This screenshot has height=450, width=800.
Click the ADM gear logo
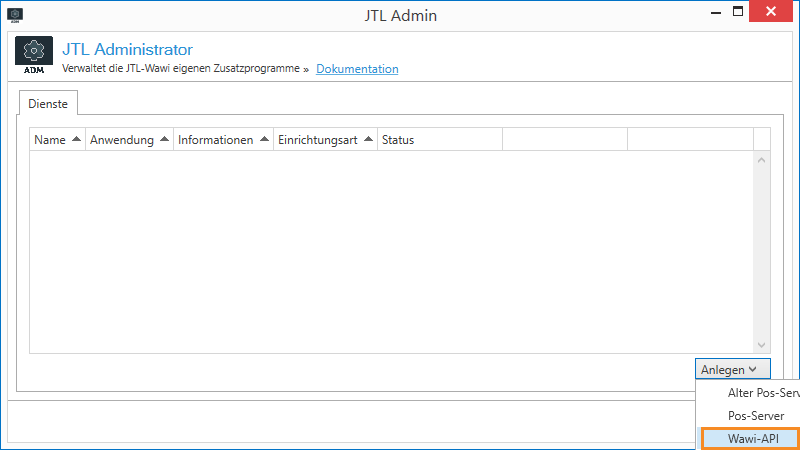34,56
